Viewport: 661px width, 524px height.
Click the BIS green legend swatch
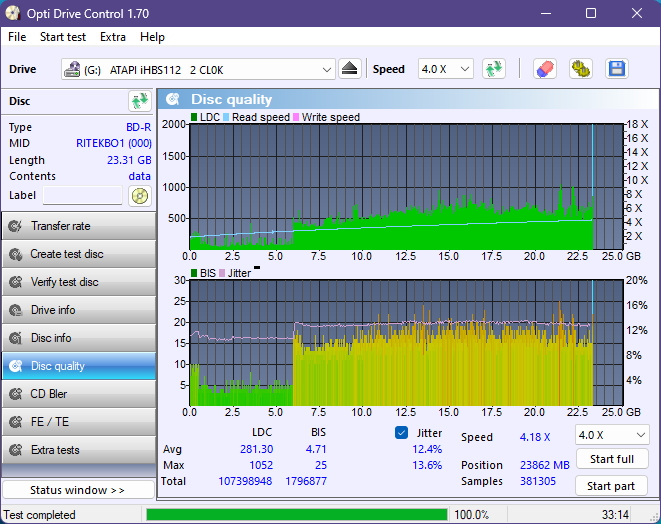194,273
